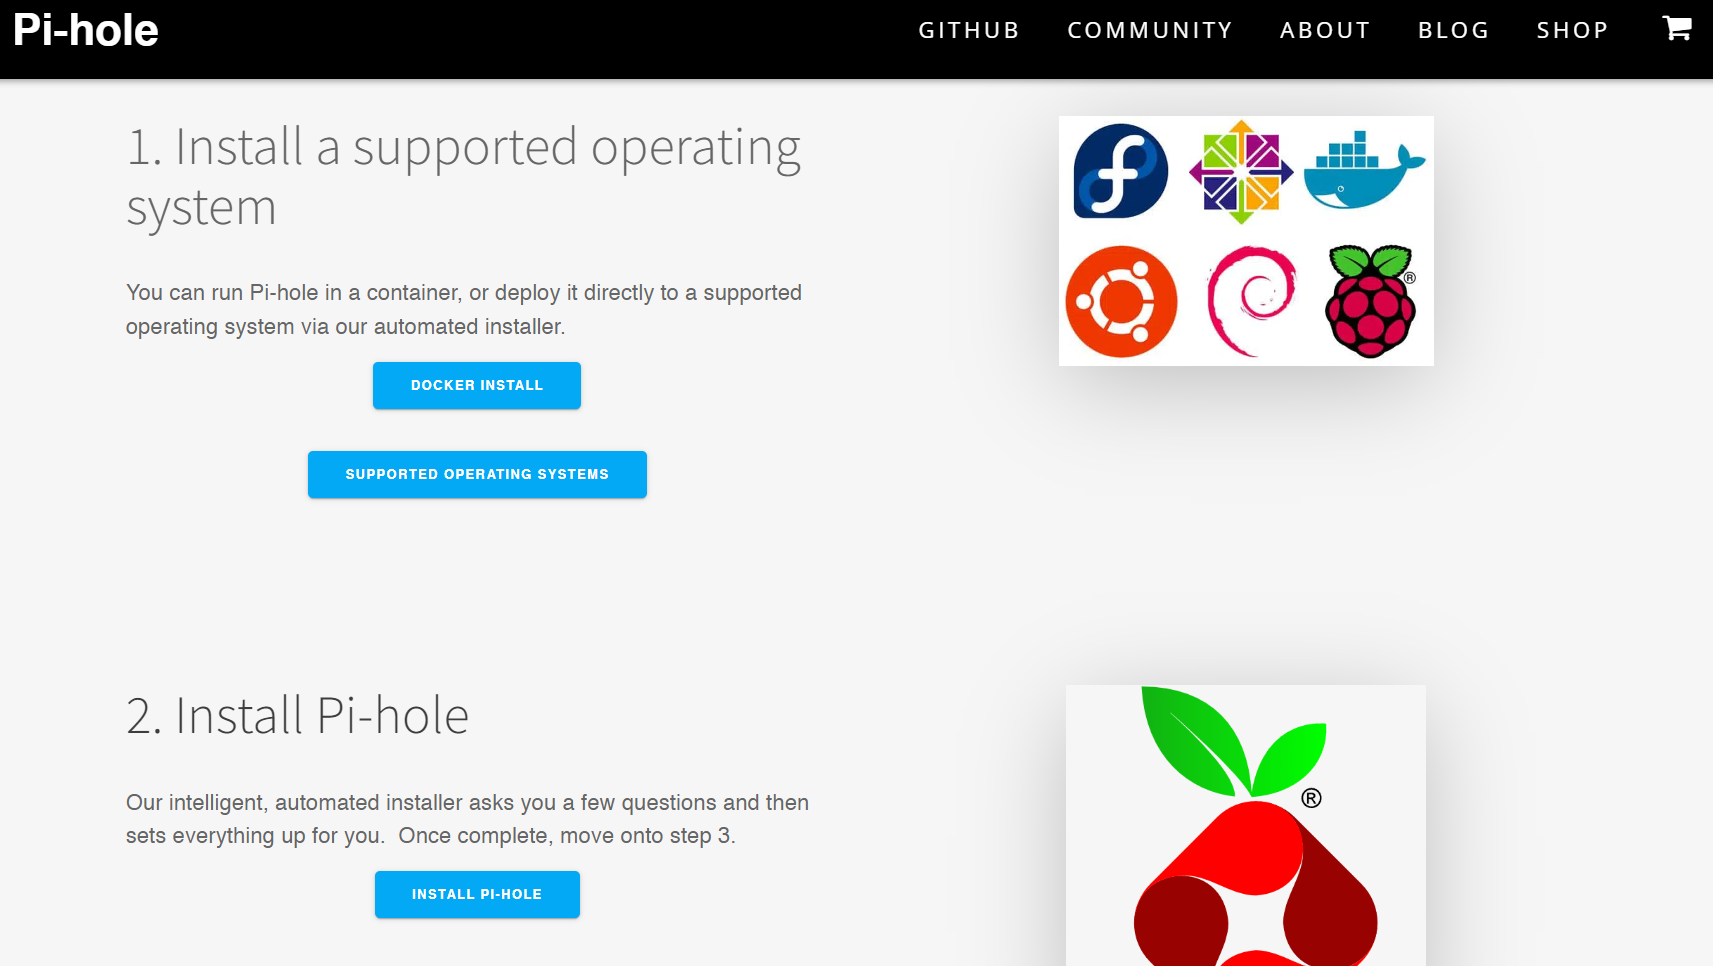This screenshot has width=1713, height=966.
Task: Select the CentOS logo
Action: point(1243,171)
